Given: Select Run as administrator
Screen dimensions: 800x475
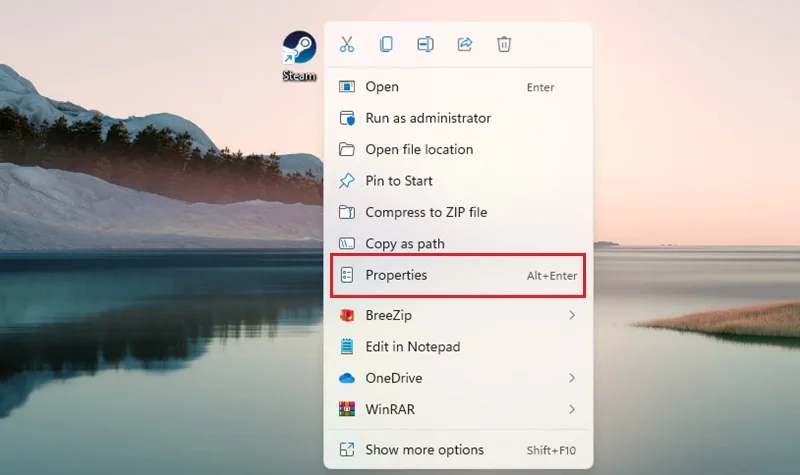Looking at the screenshot, I should pyautogui.click(x=458, y=118).
